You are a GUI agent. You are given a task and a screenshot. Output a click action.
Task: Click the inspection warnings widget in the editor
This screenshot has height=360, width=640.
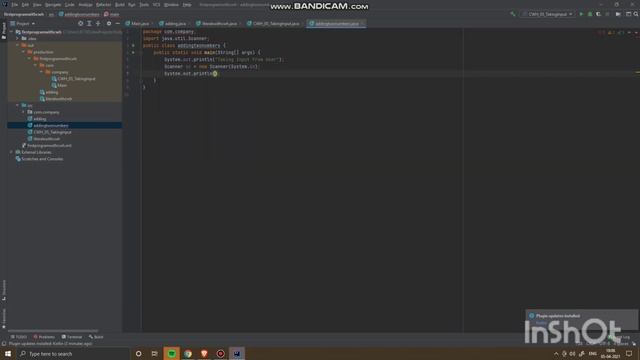click(x=611, y=32)
